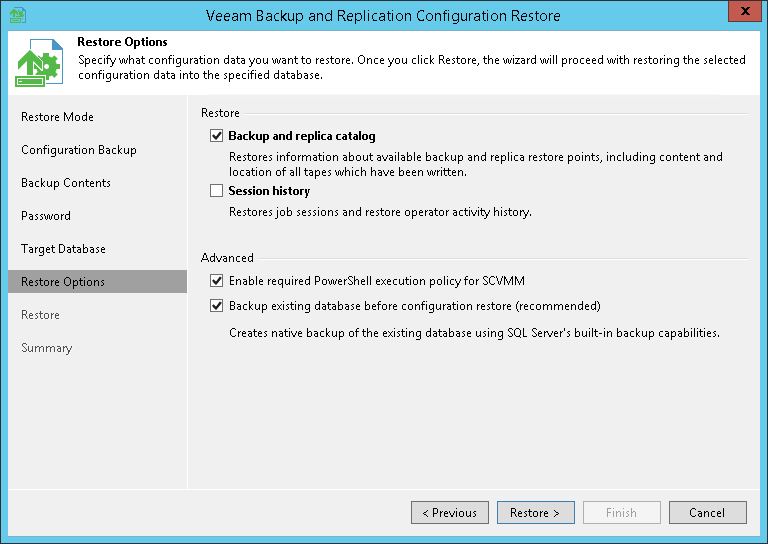Select the Backup Contents step

66,183
